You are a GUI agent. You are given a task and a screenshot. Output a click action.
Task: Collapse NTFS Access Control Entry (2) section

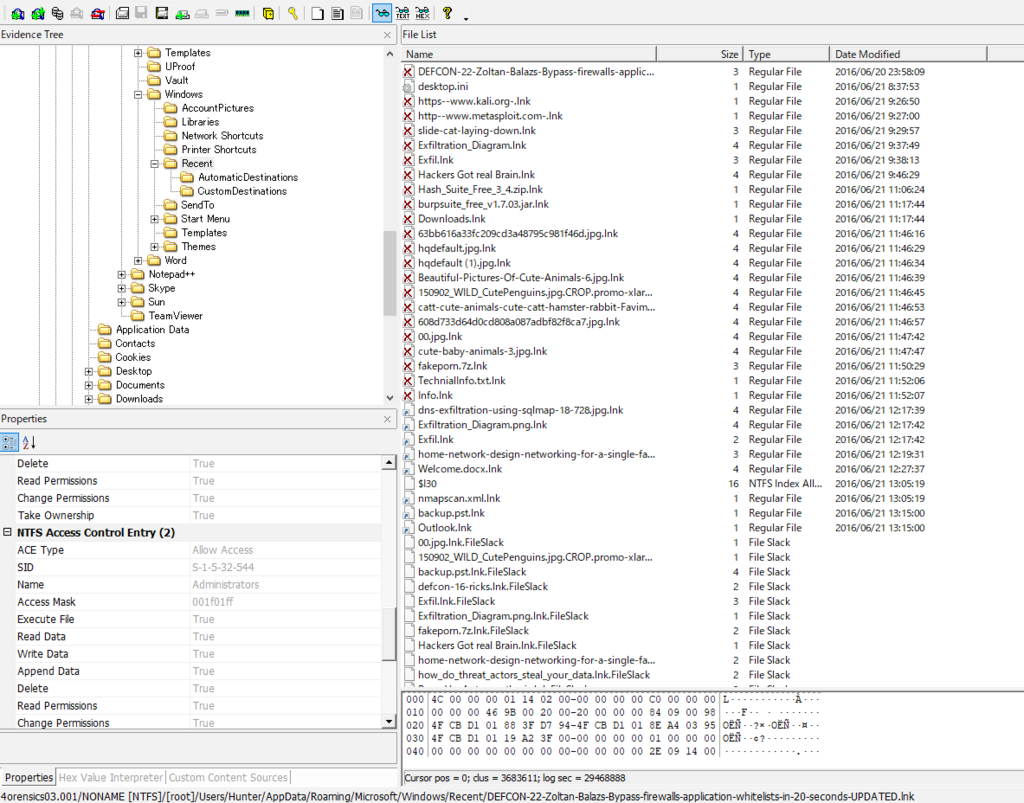point(7,532)
